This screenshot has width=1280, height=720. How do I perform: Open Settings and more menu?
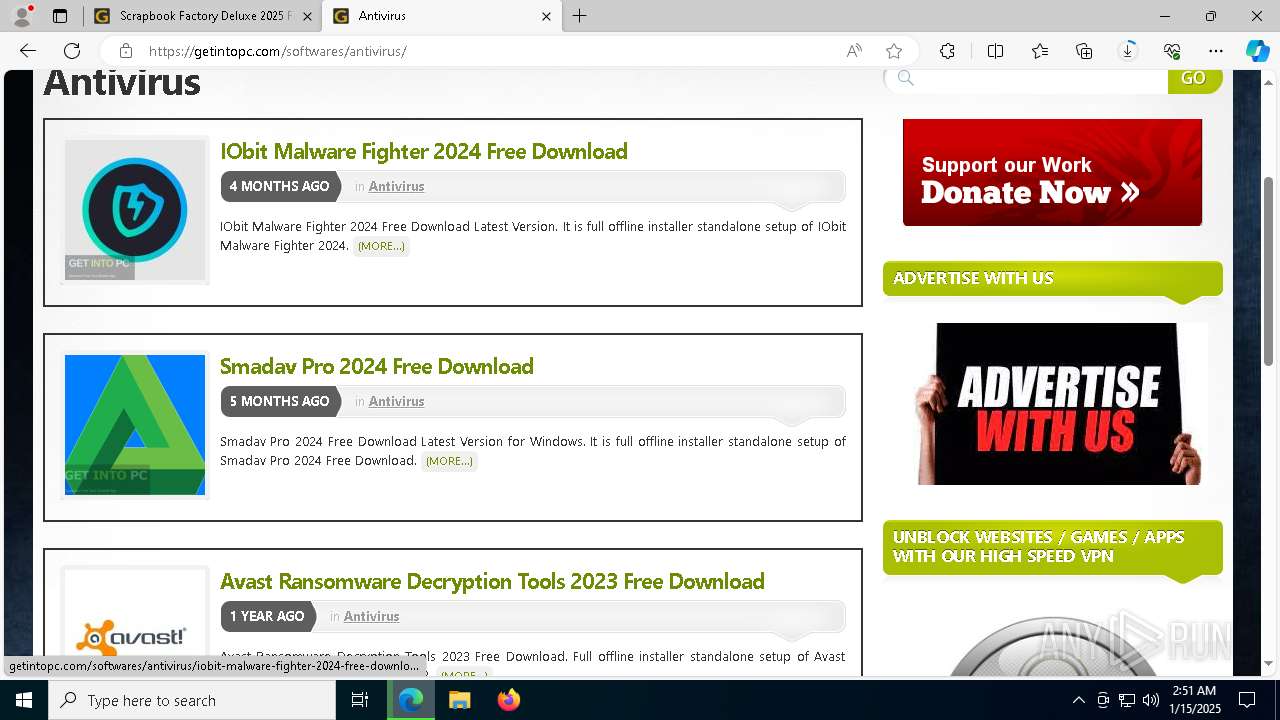(1216, 51)
